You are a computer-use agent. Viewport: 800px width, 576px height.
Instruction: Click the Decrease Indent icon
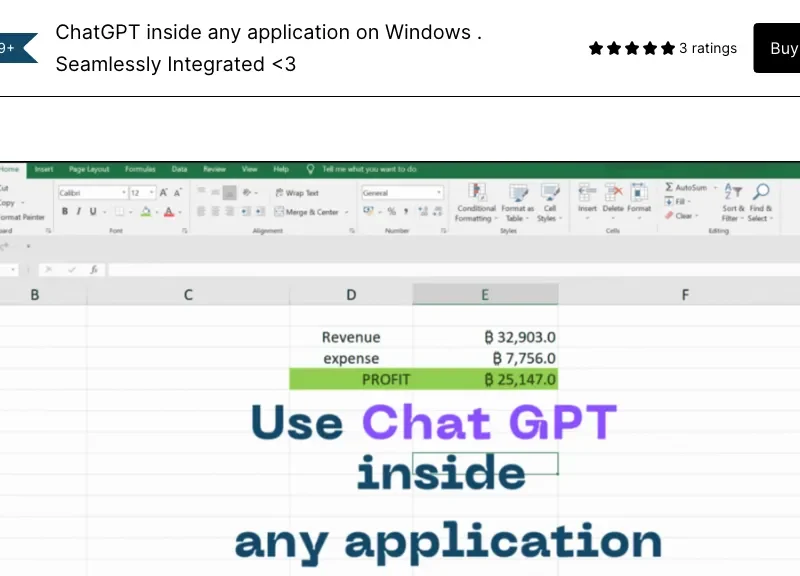pyautogui.click(x=246, y=211)
